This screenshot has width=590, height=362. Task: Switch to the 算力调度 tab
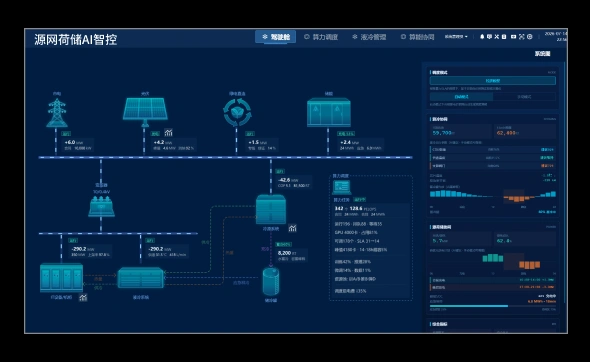[x=321, y=37]
